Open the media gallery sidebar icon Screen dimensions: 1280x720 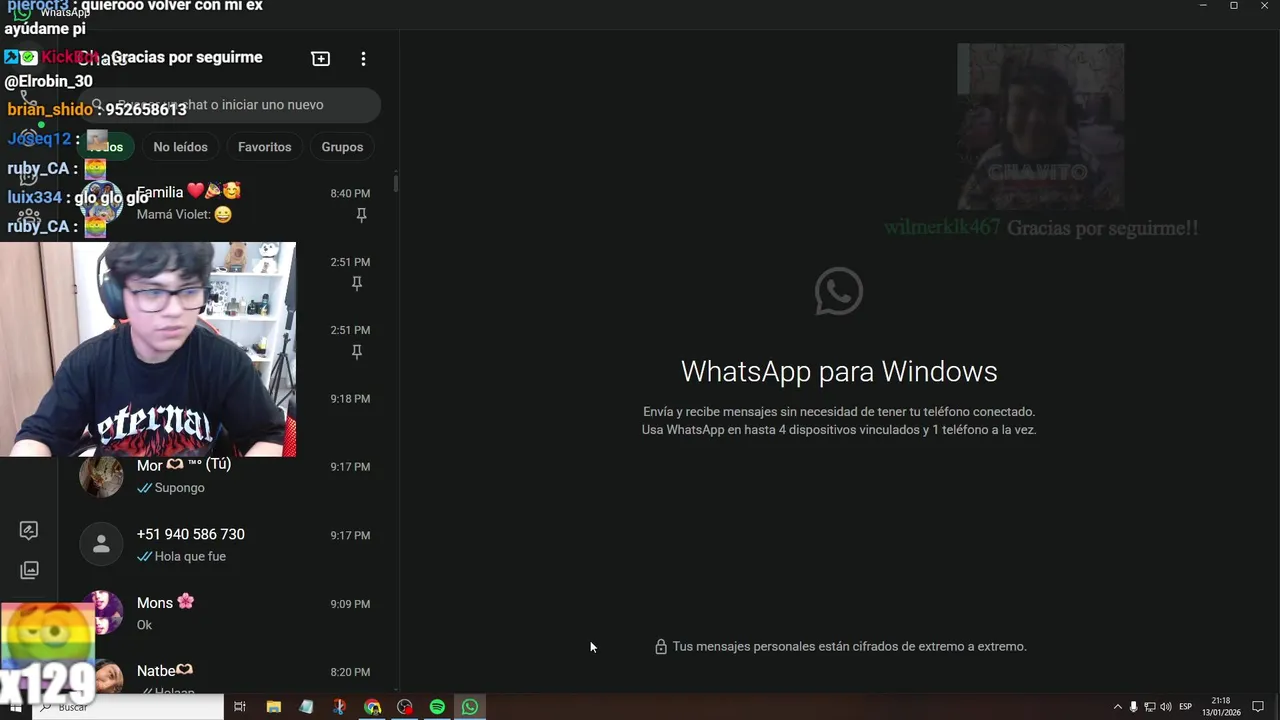click(x=29, y=570)
